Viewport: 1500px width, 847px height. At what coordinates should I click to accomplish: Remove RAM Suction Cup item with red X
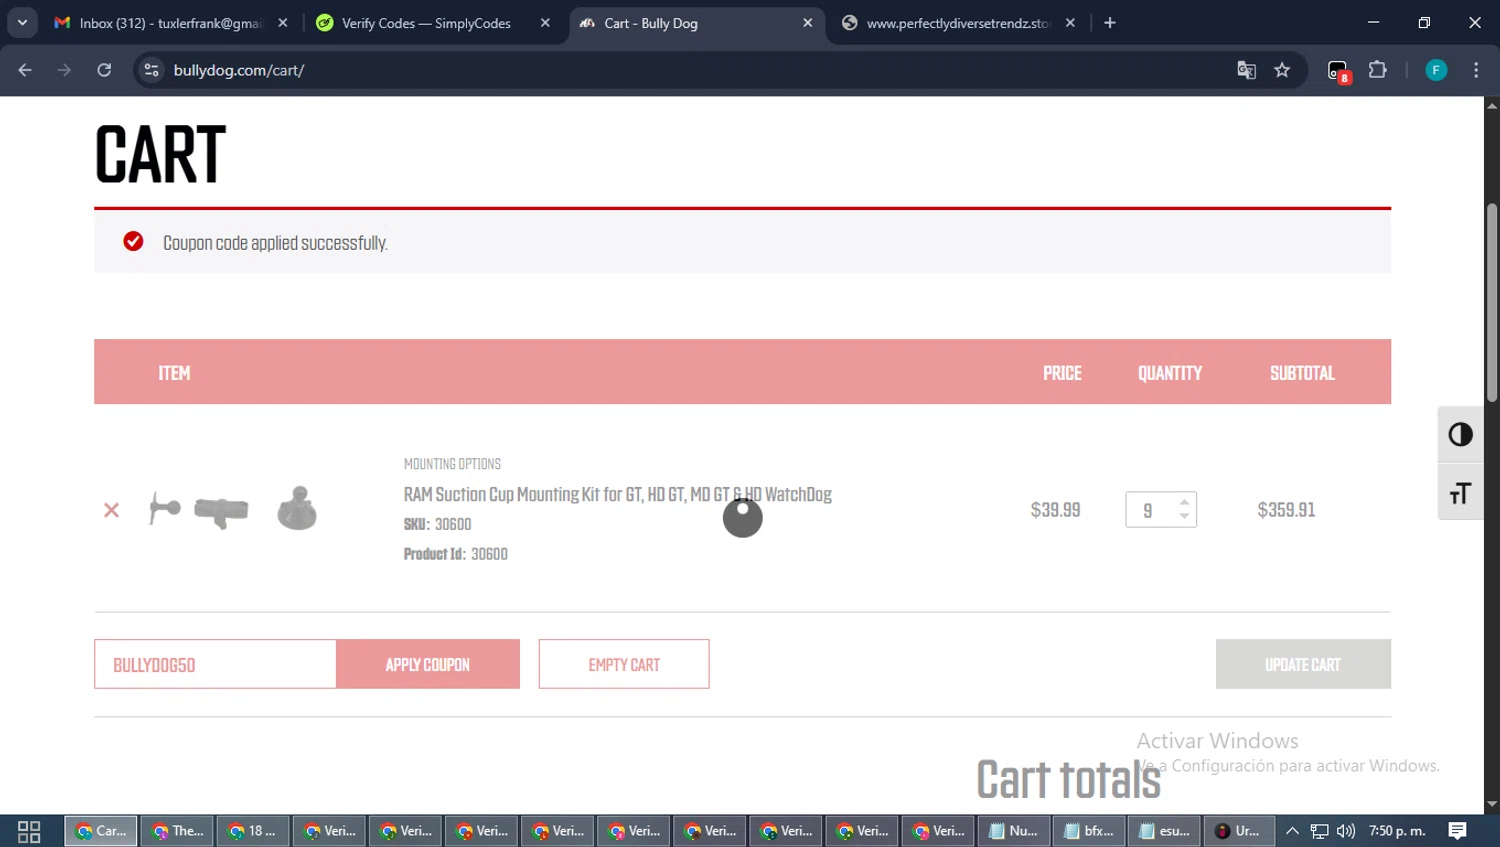(111, 510)
